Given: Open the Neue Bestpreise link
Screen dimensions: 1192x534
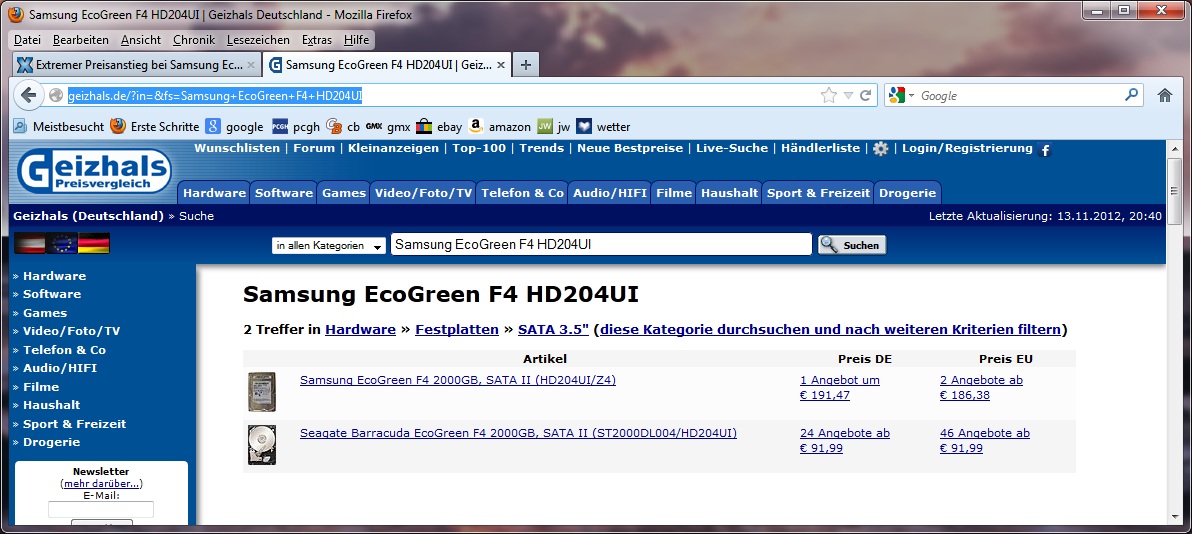Looking at the screenshot, I should (x=629, y=148).
